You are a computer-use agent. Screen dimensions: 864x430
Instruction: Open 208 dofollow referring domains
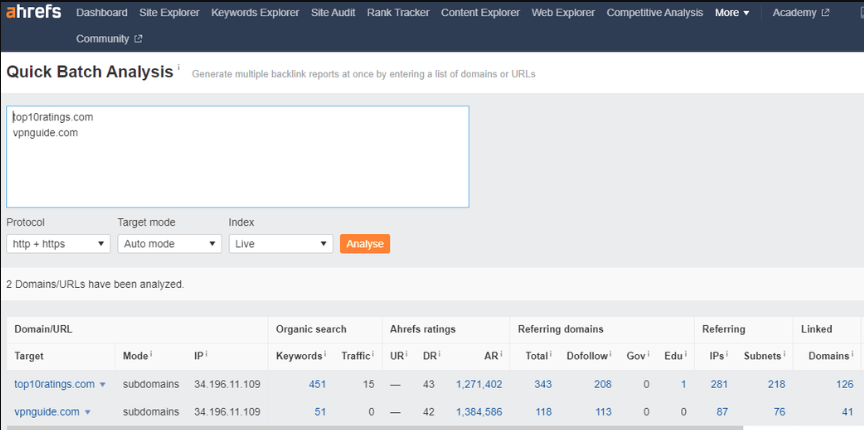coord(602,384)
